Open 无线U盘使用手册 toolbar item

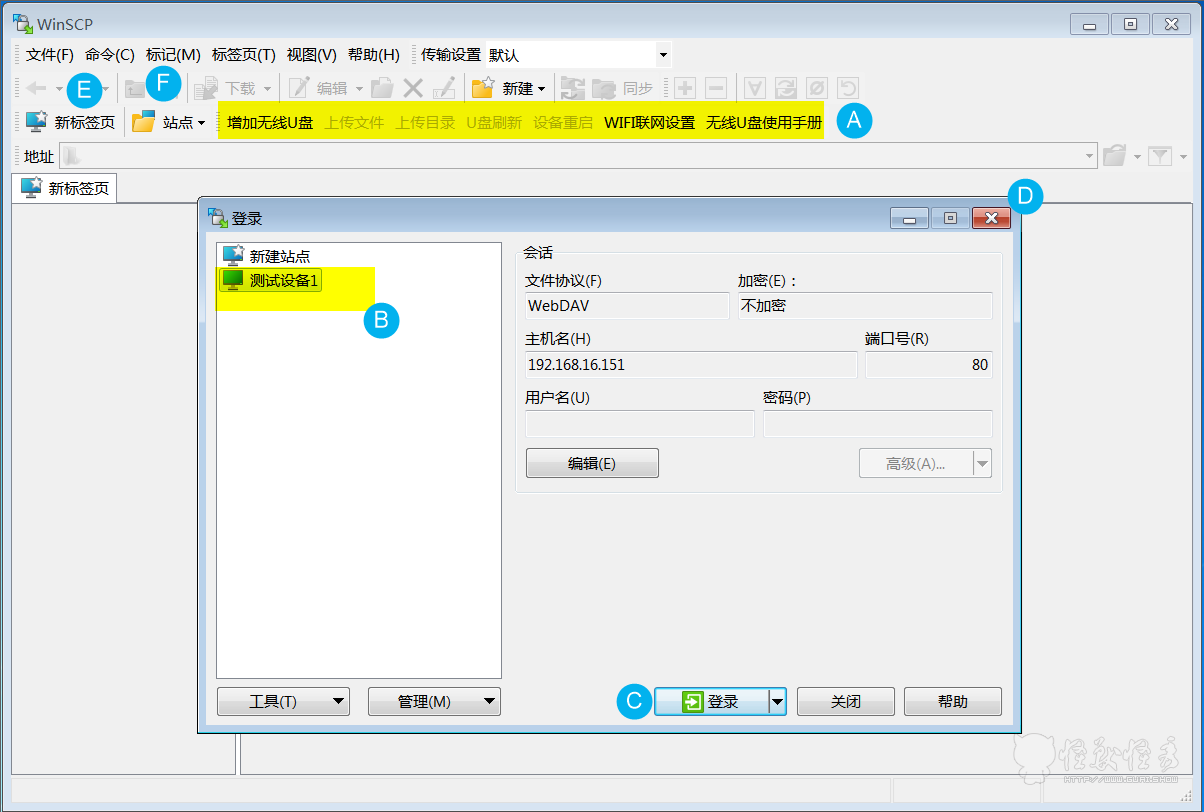coord(764,123)
